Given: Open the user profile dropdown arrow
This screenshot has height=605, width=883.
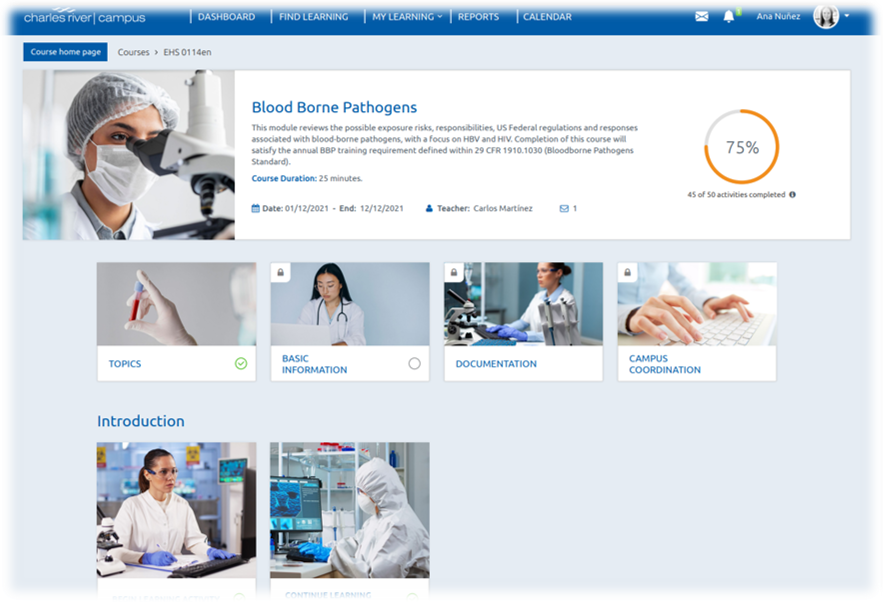Looking at the screenshot, I should [x=847, y=16].
